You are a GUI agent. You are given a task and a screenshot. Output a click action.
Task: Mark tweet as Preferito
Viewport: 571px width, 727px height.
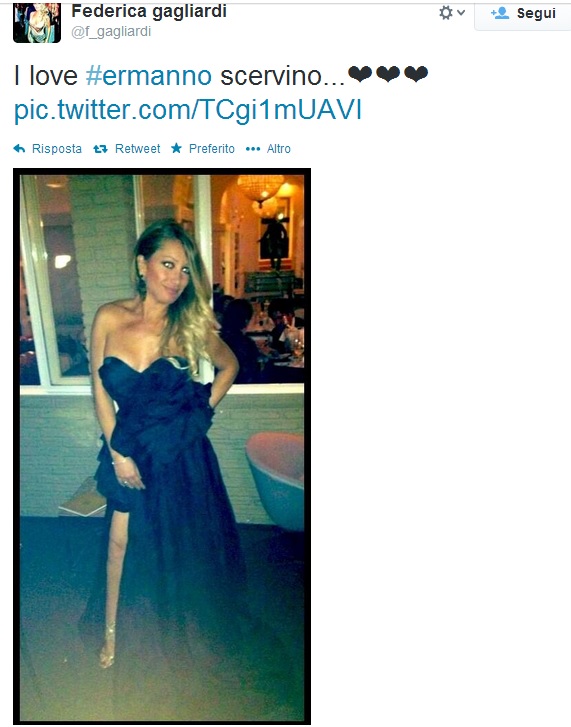[212, 149]
